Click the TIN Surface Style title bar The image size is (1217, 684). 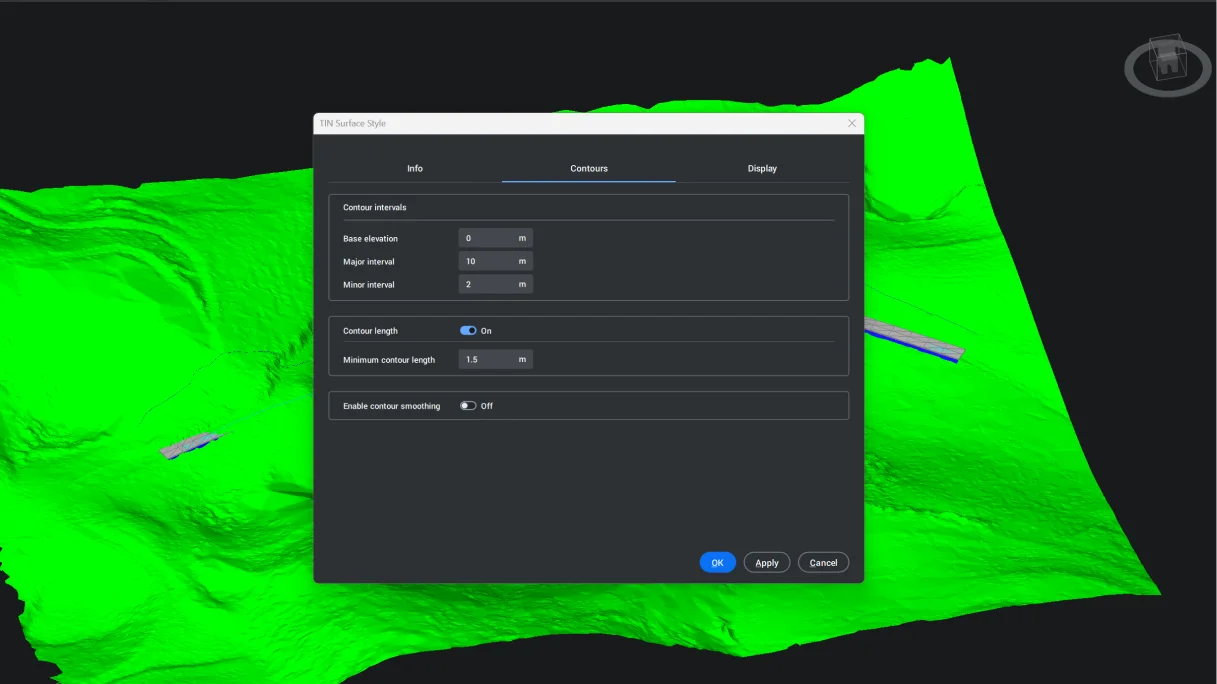click(x=588, y=123)
